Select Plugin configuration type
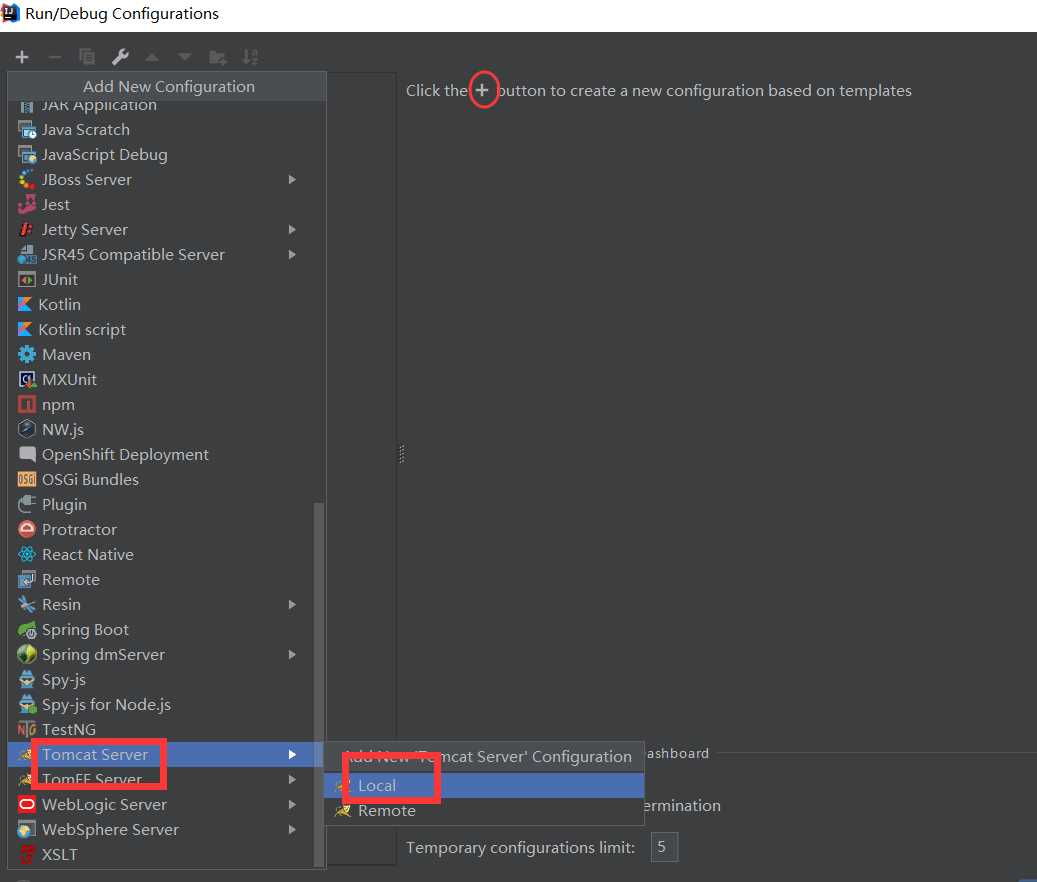 pyautogui.click(x=161, y=504)
